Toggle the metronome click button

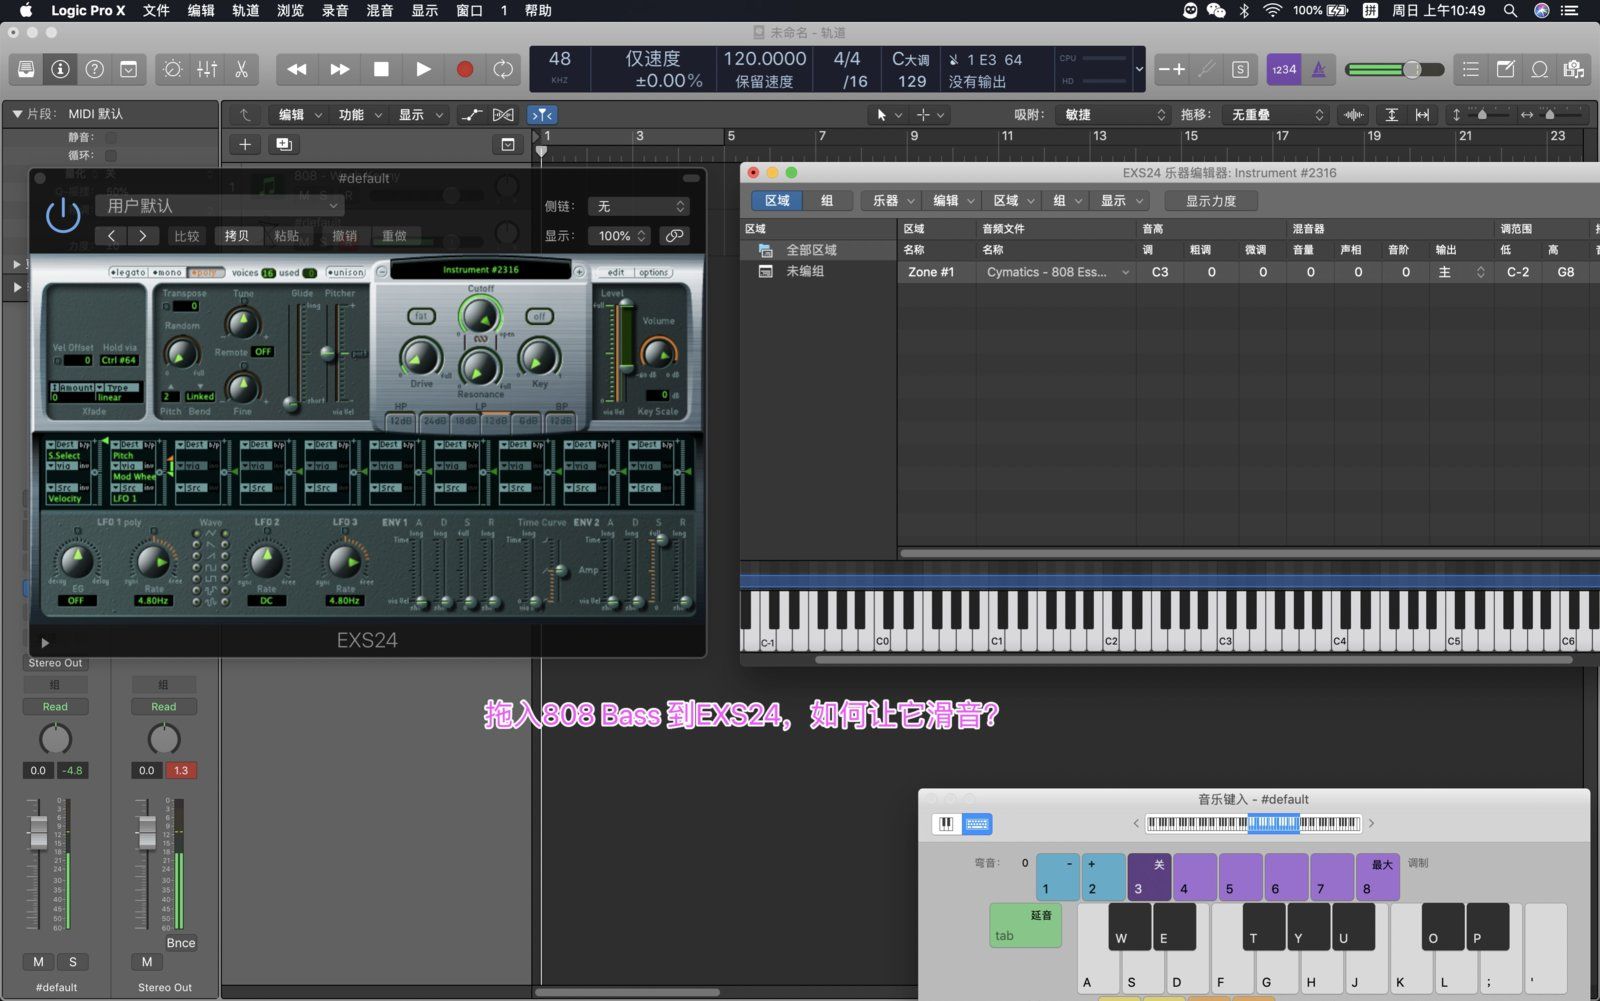[x=1319, y=69]
